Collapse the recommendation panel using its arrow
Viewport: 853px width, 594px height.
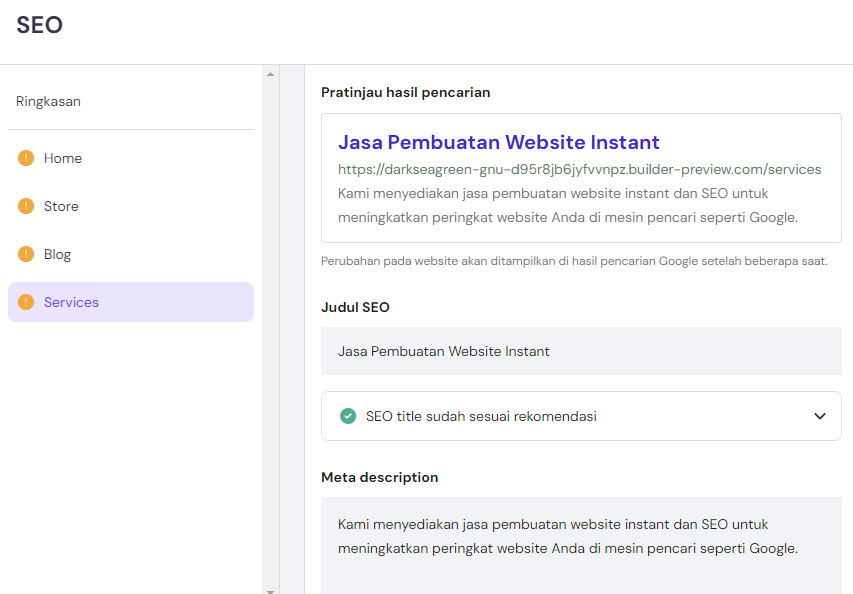[x=820, y=416]
